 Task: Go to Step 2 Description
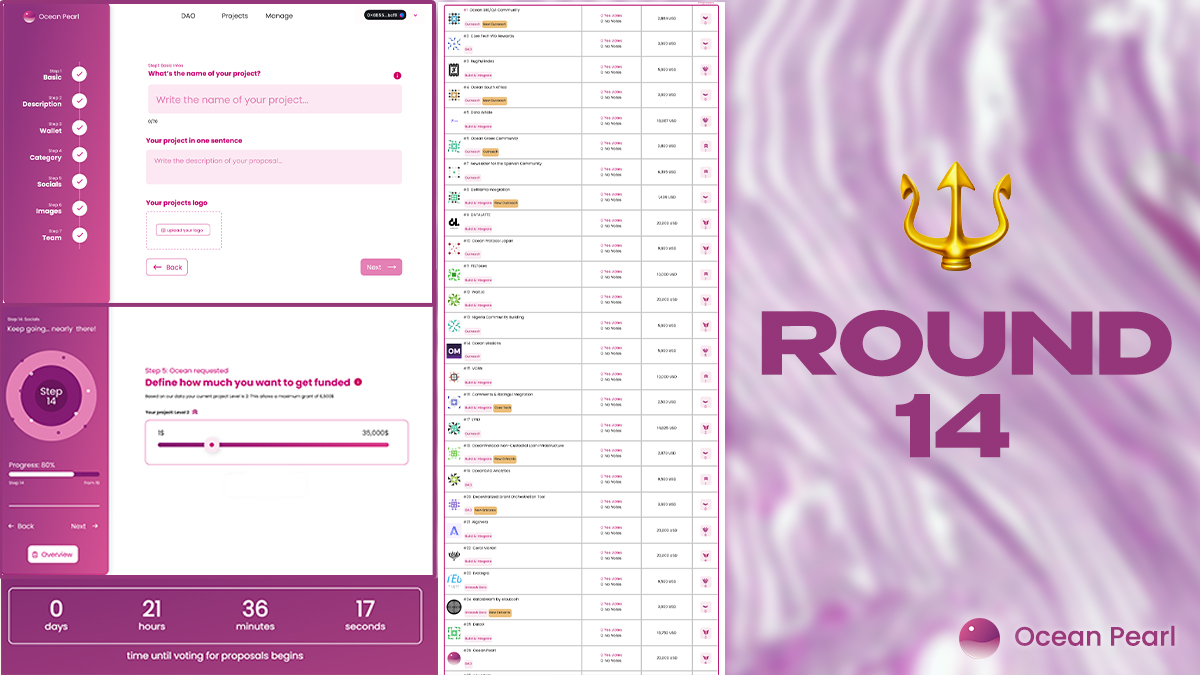(x=44, y=102)
